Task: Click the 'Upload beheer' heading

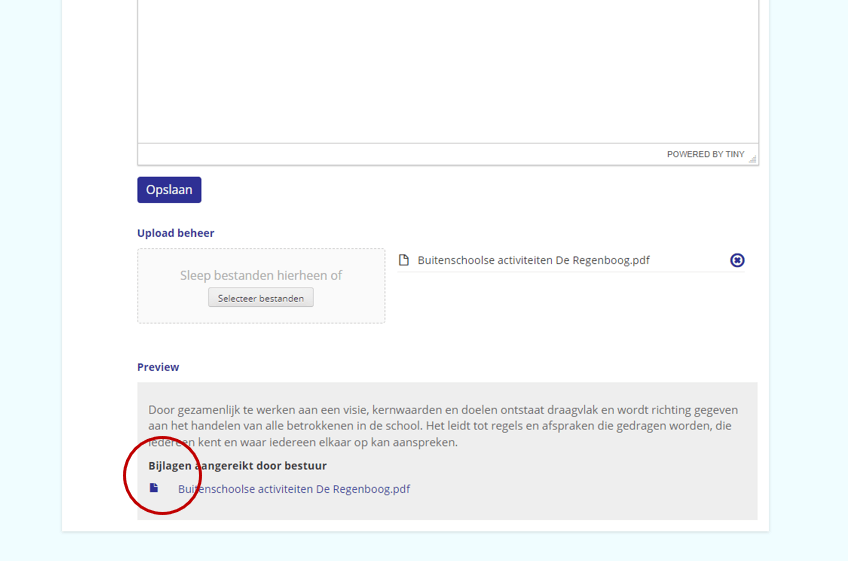Action: [x=176, y=233]
